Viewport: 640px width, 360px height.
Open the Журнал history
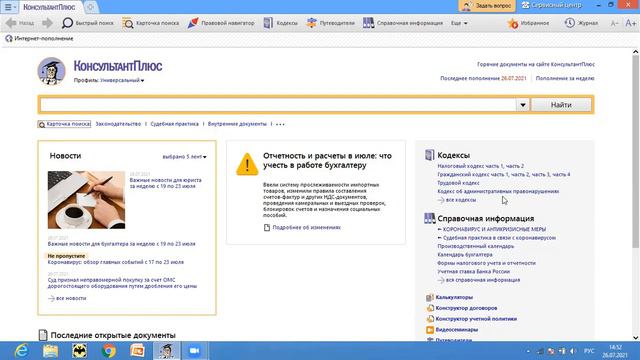click(x=582, y=23)
